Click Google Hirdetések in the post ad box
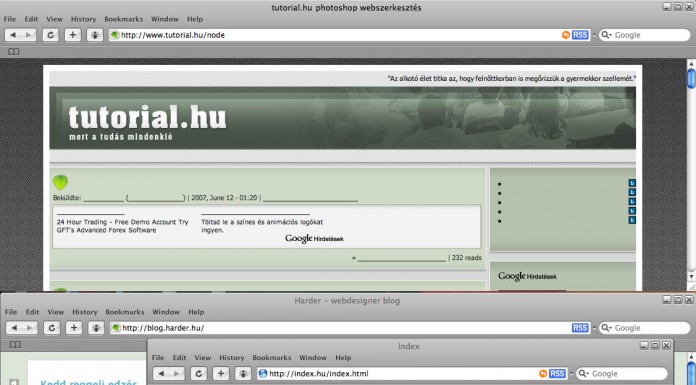The image size is (696, 385). point(314,238)
